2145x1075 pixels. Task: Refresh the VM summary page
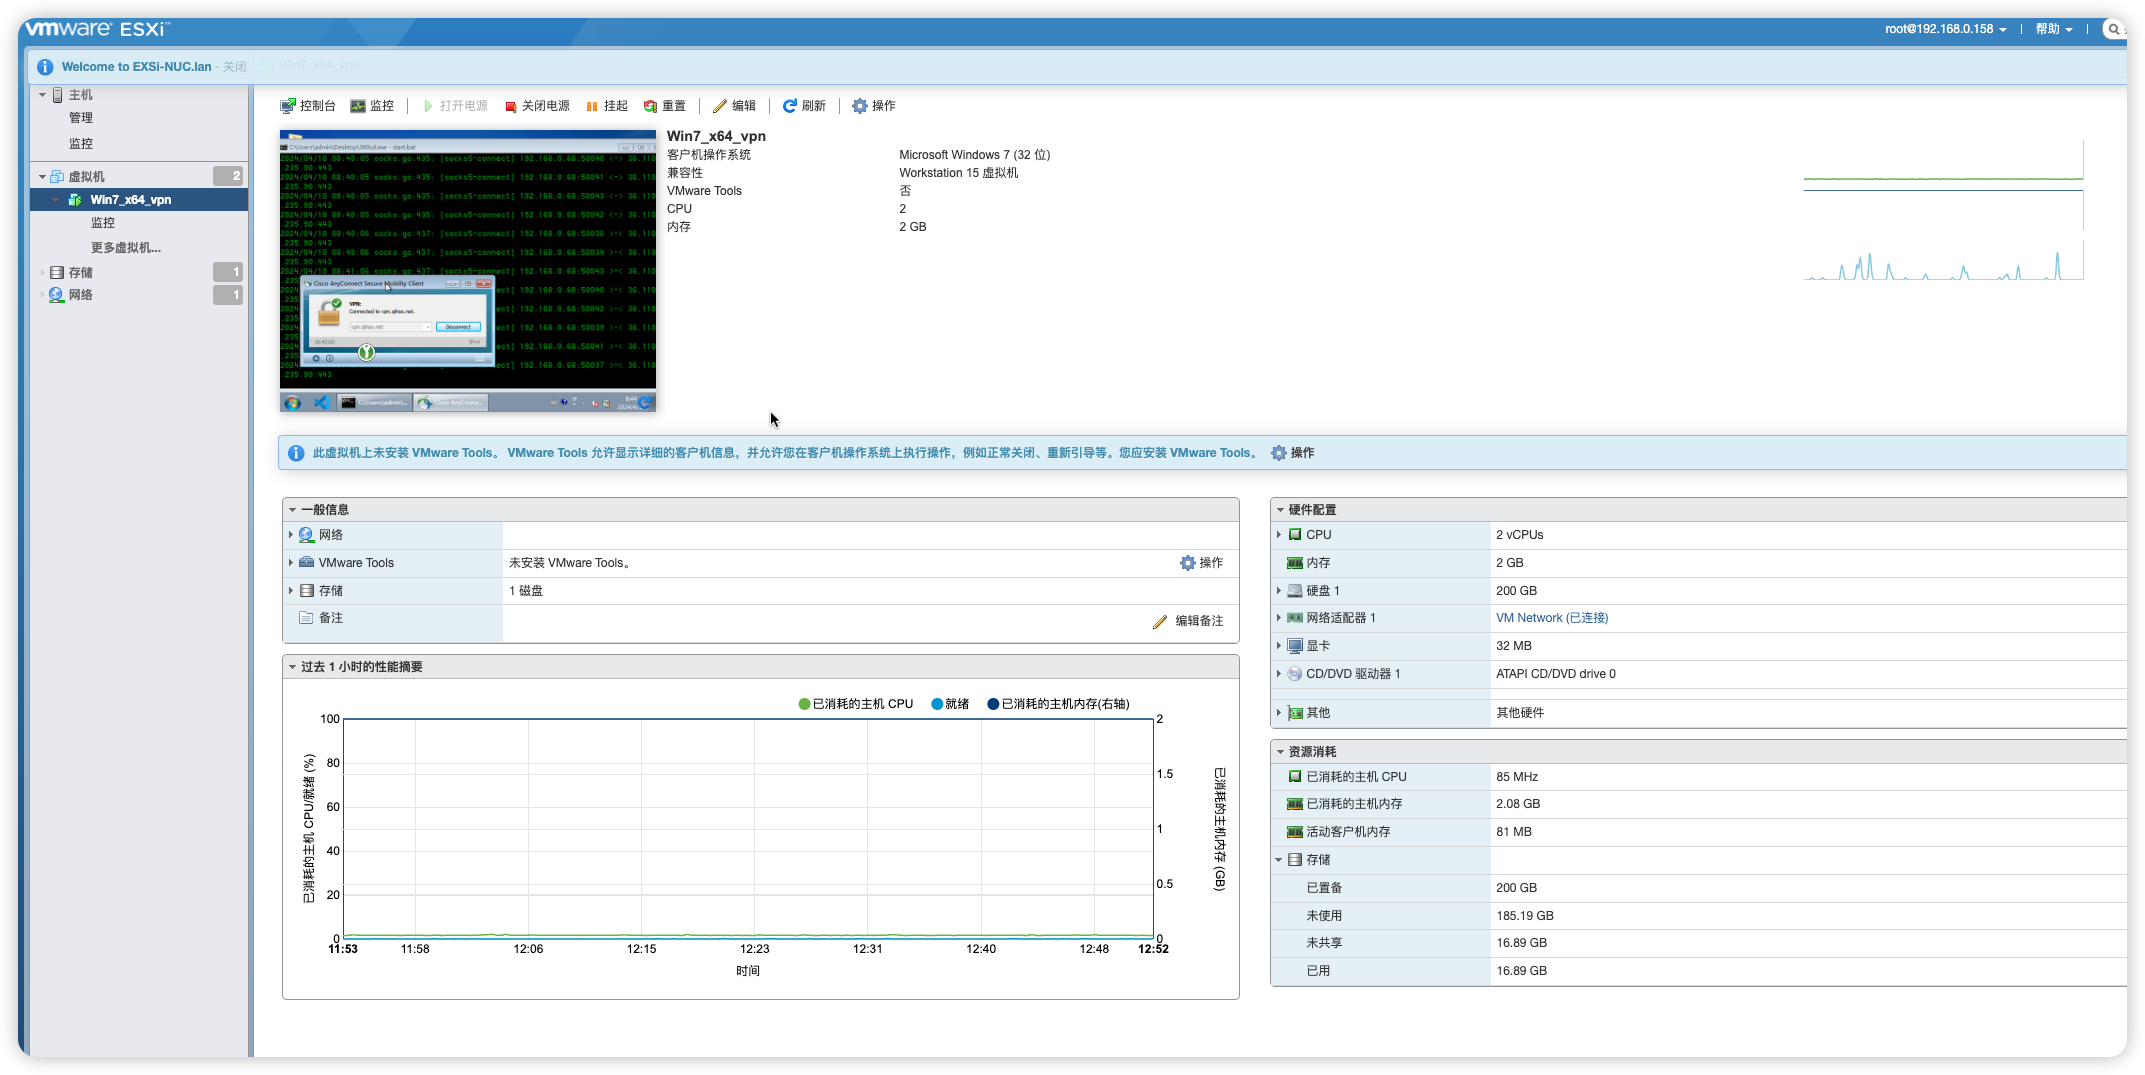pos(804,106)
